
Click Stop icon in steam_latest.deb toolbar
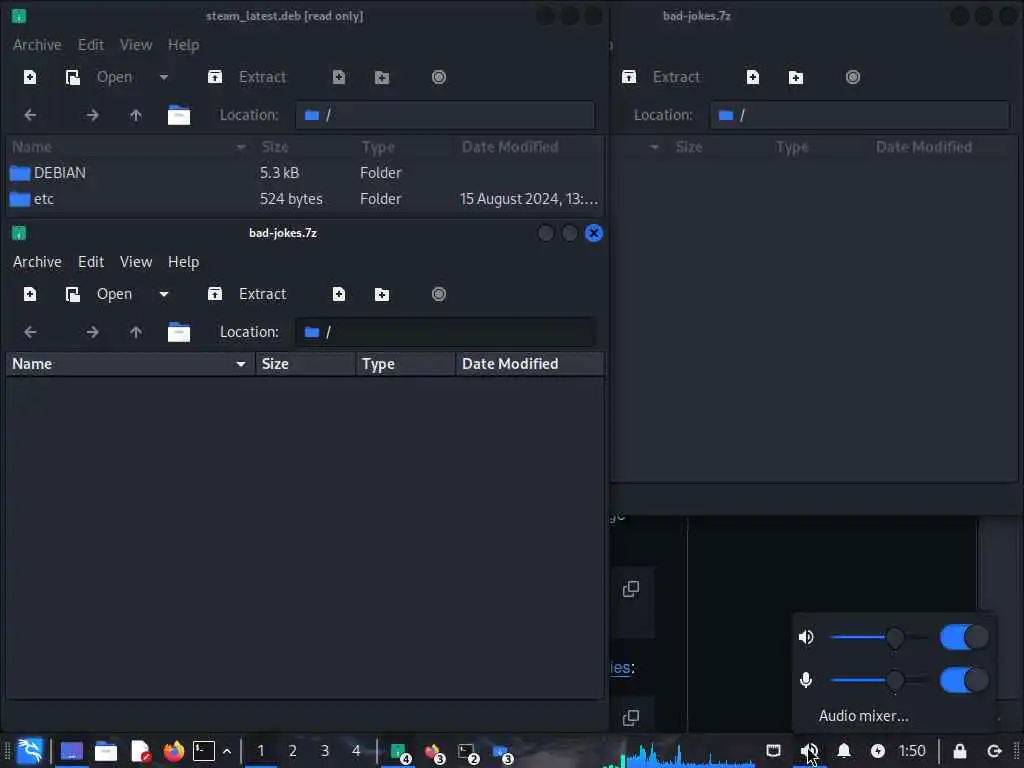coord(439,77)
